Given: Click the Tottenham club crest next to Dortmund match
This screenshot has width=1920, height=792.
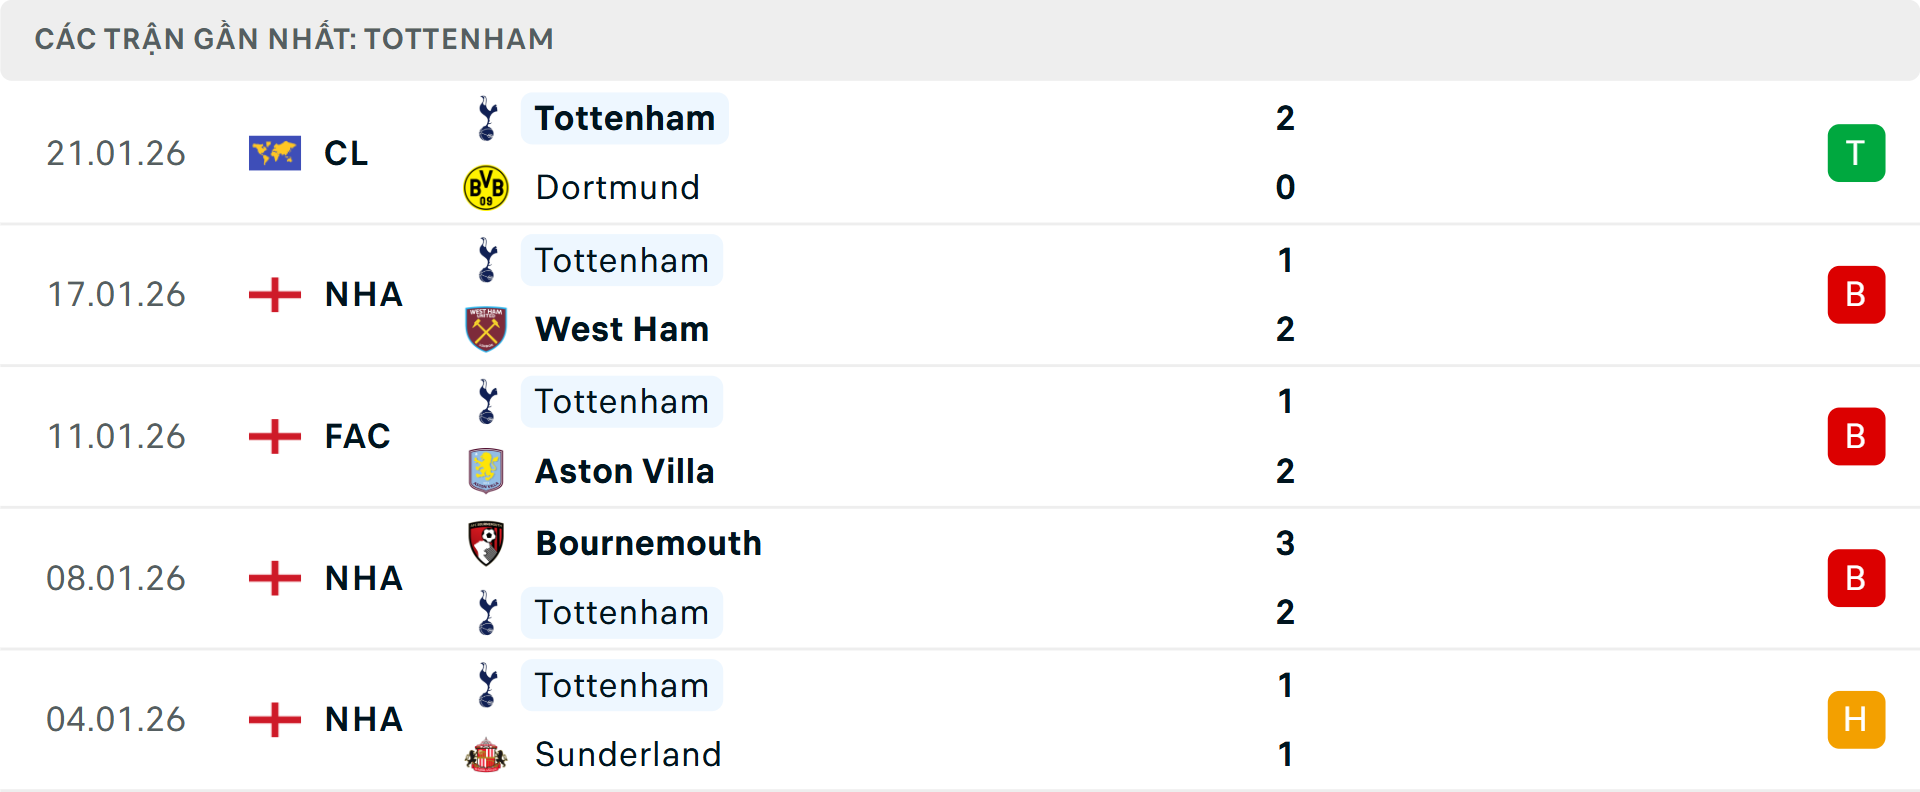Looking at the screenshot, I should point(487,118).
